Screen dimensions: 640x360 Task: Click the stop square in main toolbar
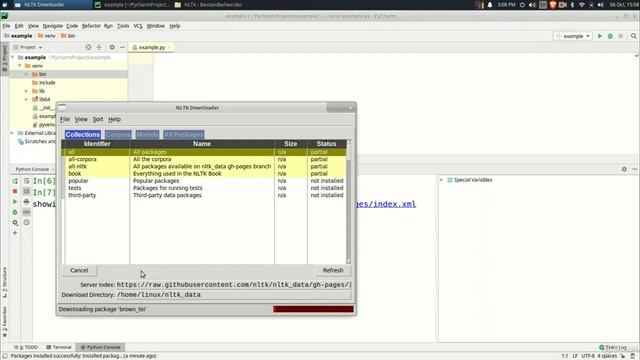coord(621,36)
